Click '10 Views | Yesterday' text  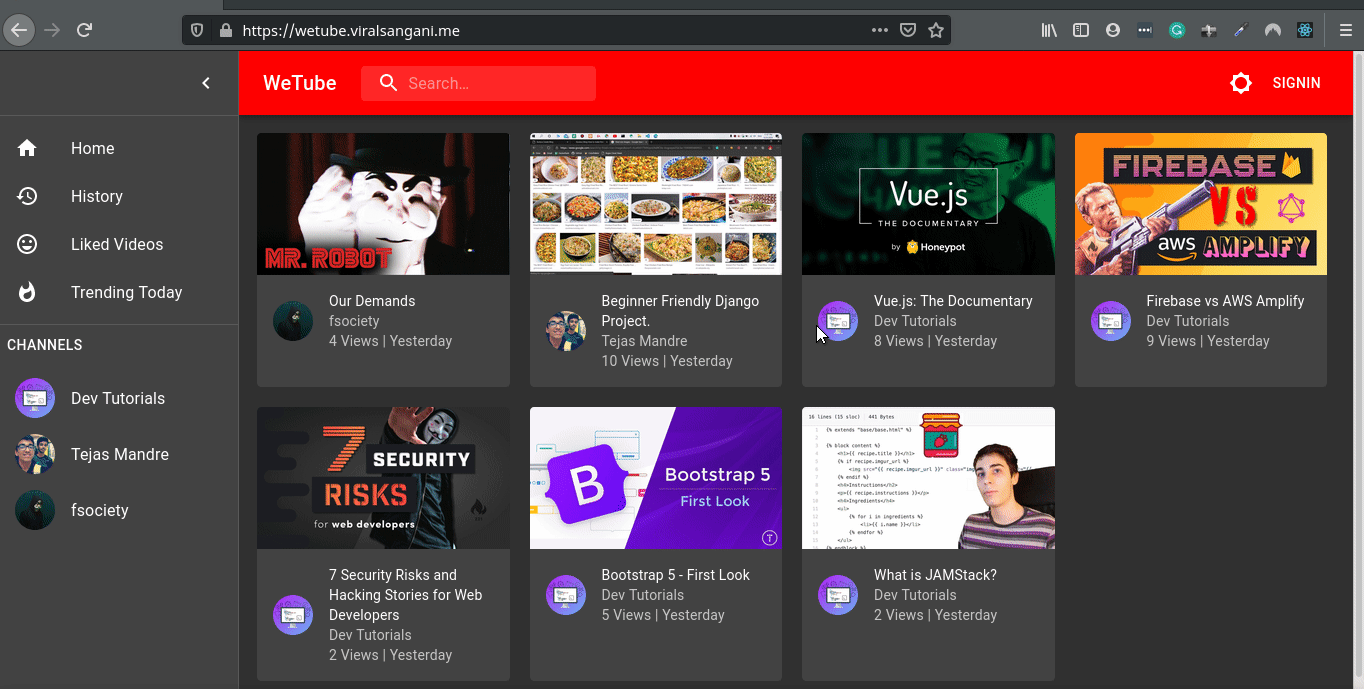667,361
